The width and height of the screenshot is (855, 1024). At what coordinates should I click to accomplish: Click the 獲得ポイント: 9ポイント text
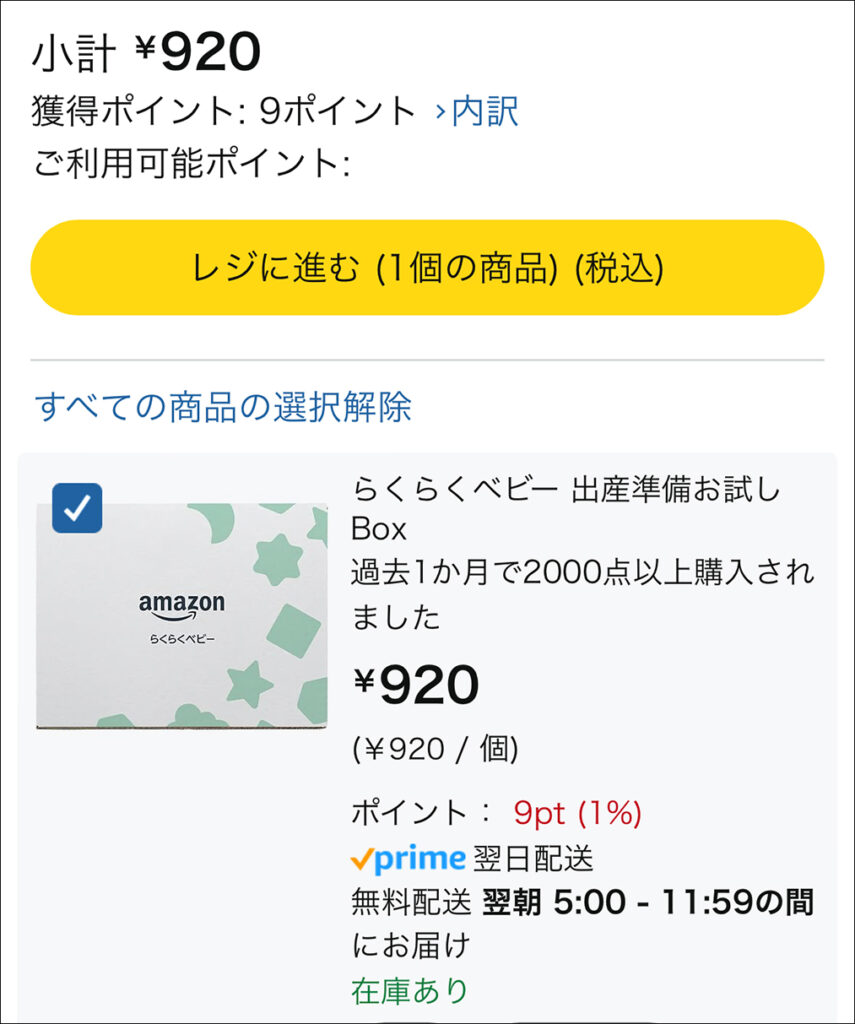pyautogui.click(x=223, y=111)
